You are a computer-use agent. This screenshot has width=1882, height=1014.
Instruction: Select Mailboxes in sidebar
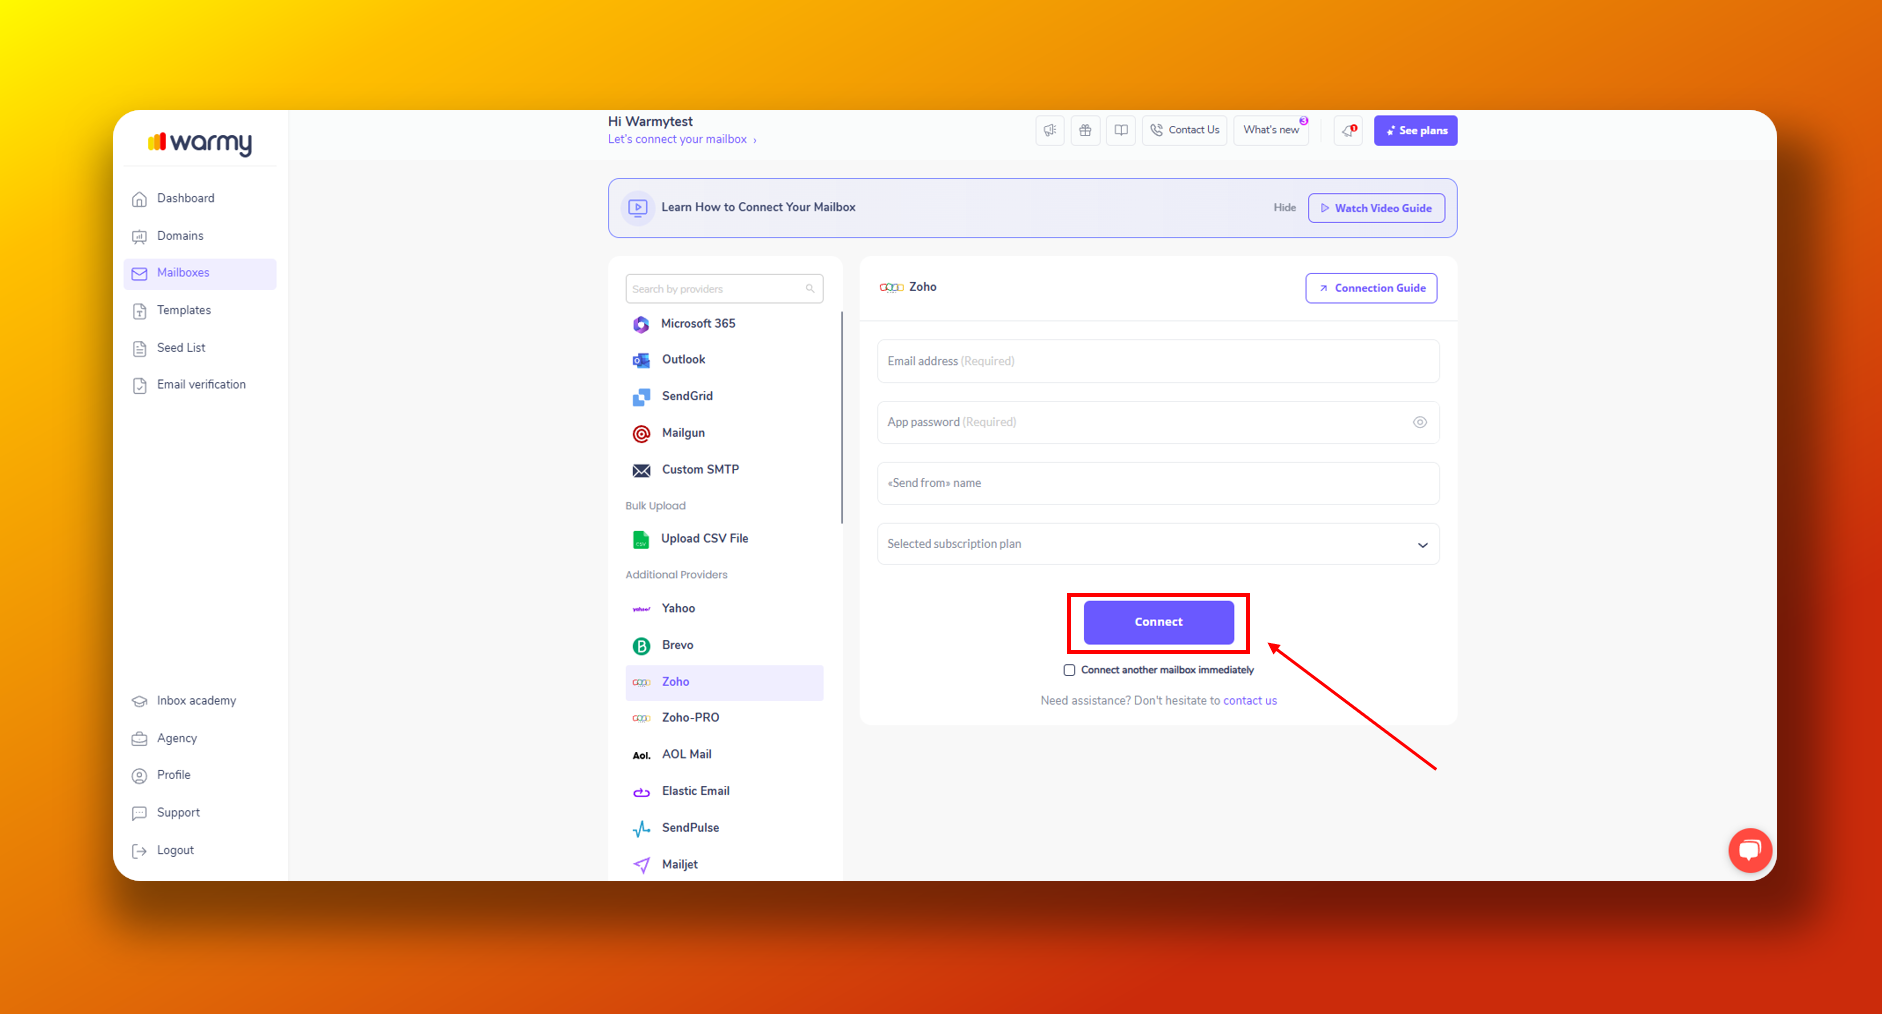click(200, 273)
